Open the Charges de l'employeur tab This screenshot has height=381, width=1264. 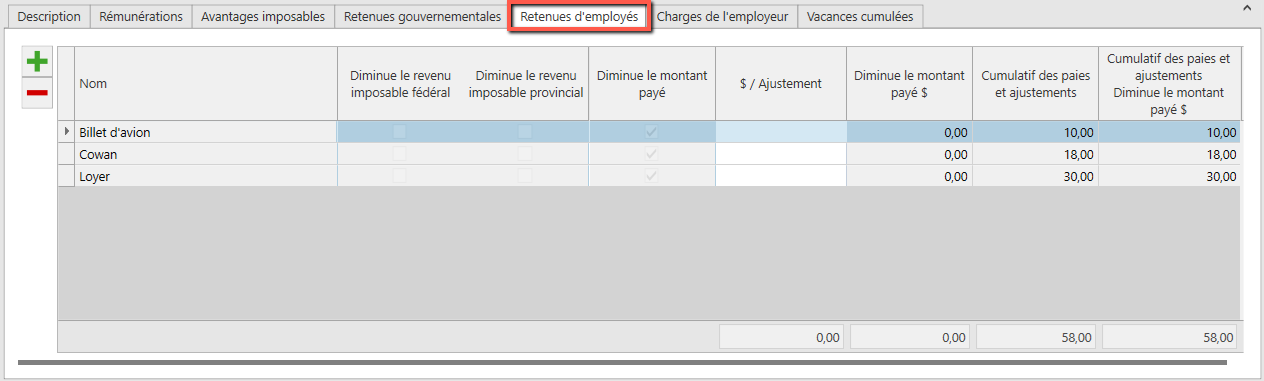click(722, 17)
